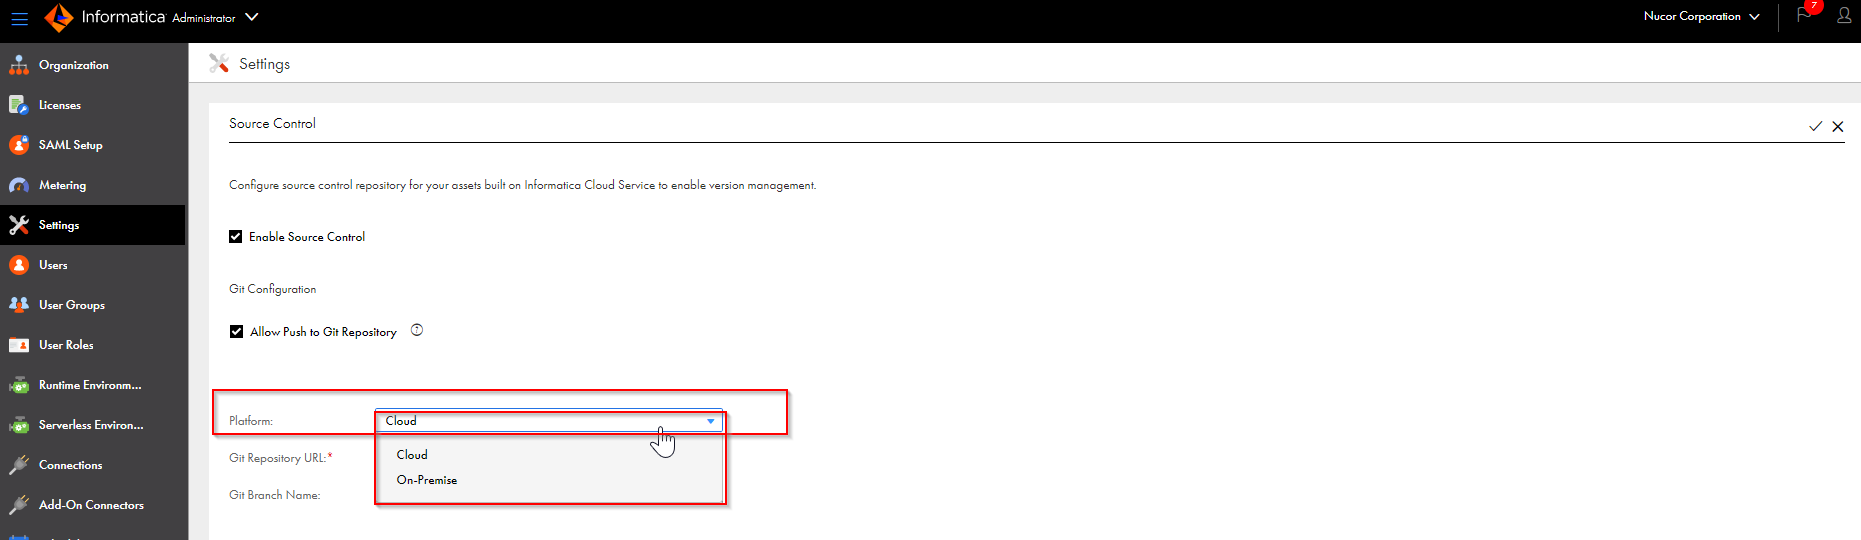Select On-Premise from Platform list
This screenshot has height=540, width=1861.
tap(549, 480)
